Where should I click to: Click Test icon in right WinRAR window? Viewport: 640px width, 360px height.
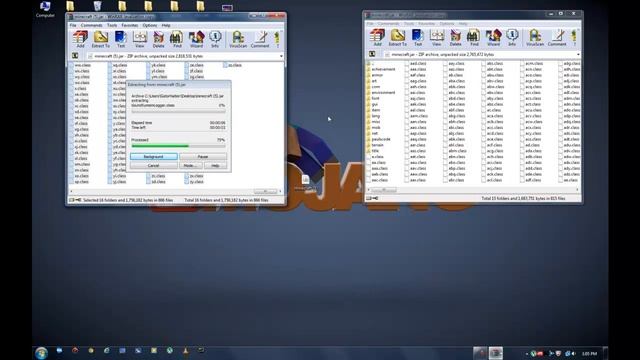[x=418, y=37]
